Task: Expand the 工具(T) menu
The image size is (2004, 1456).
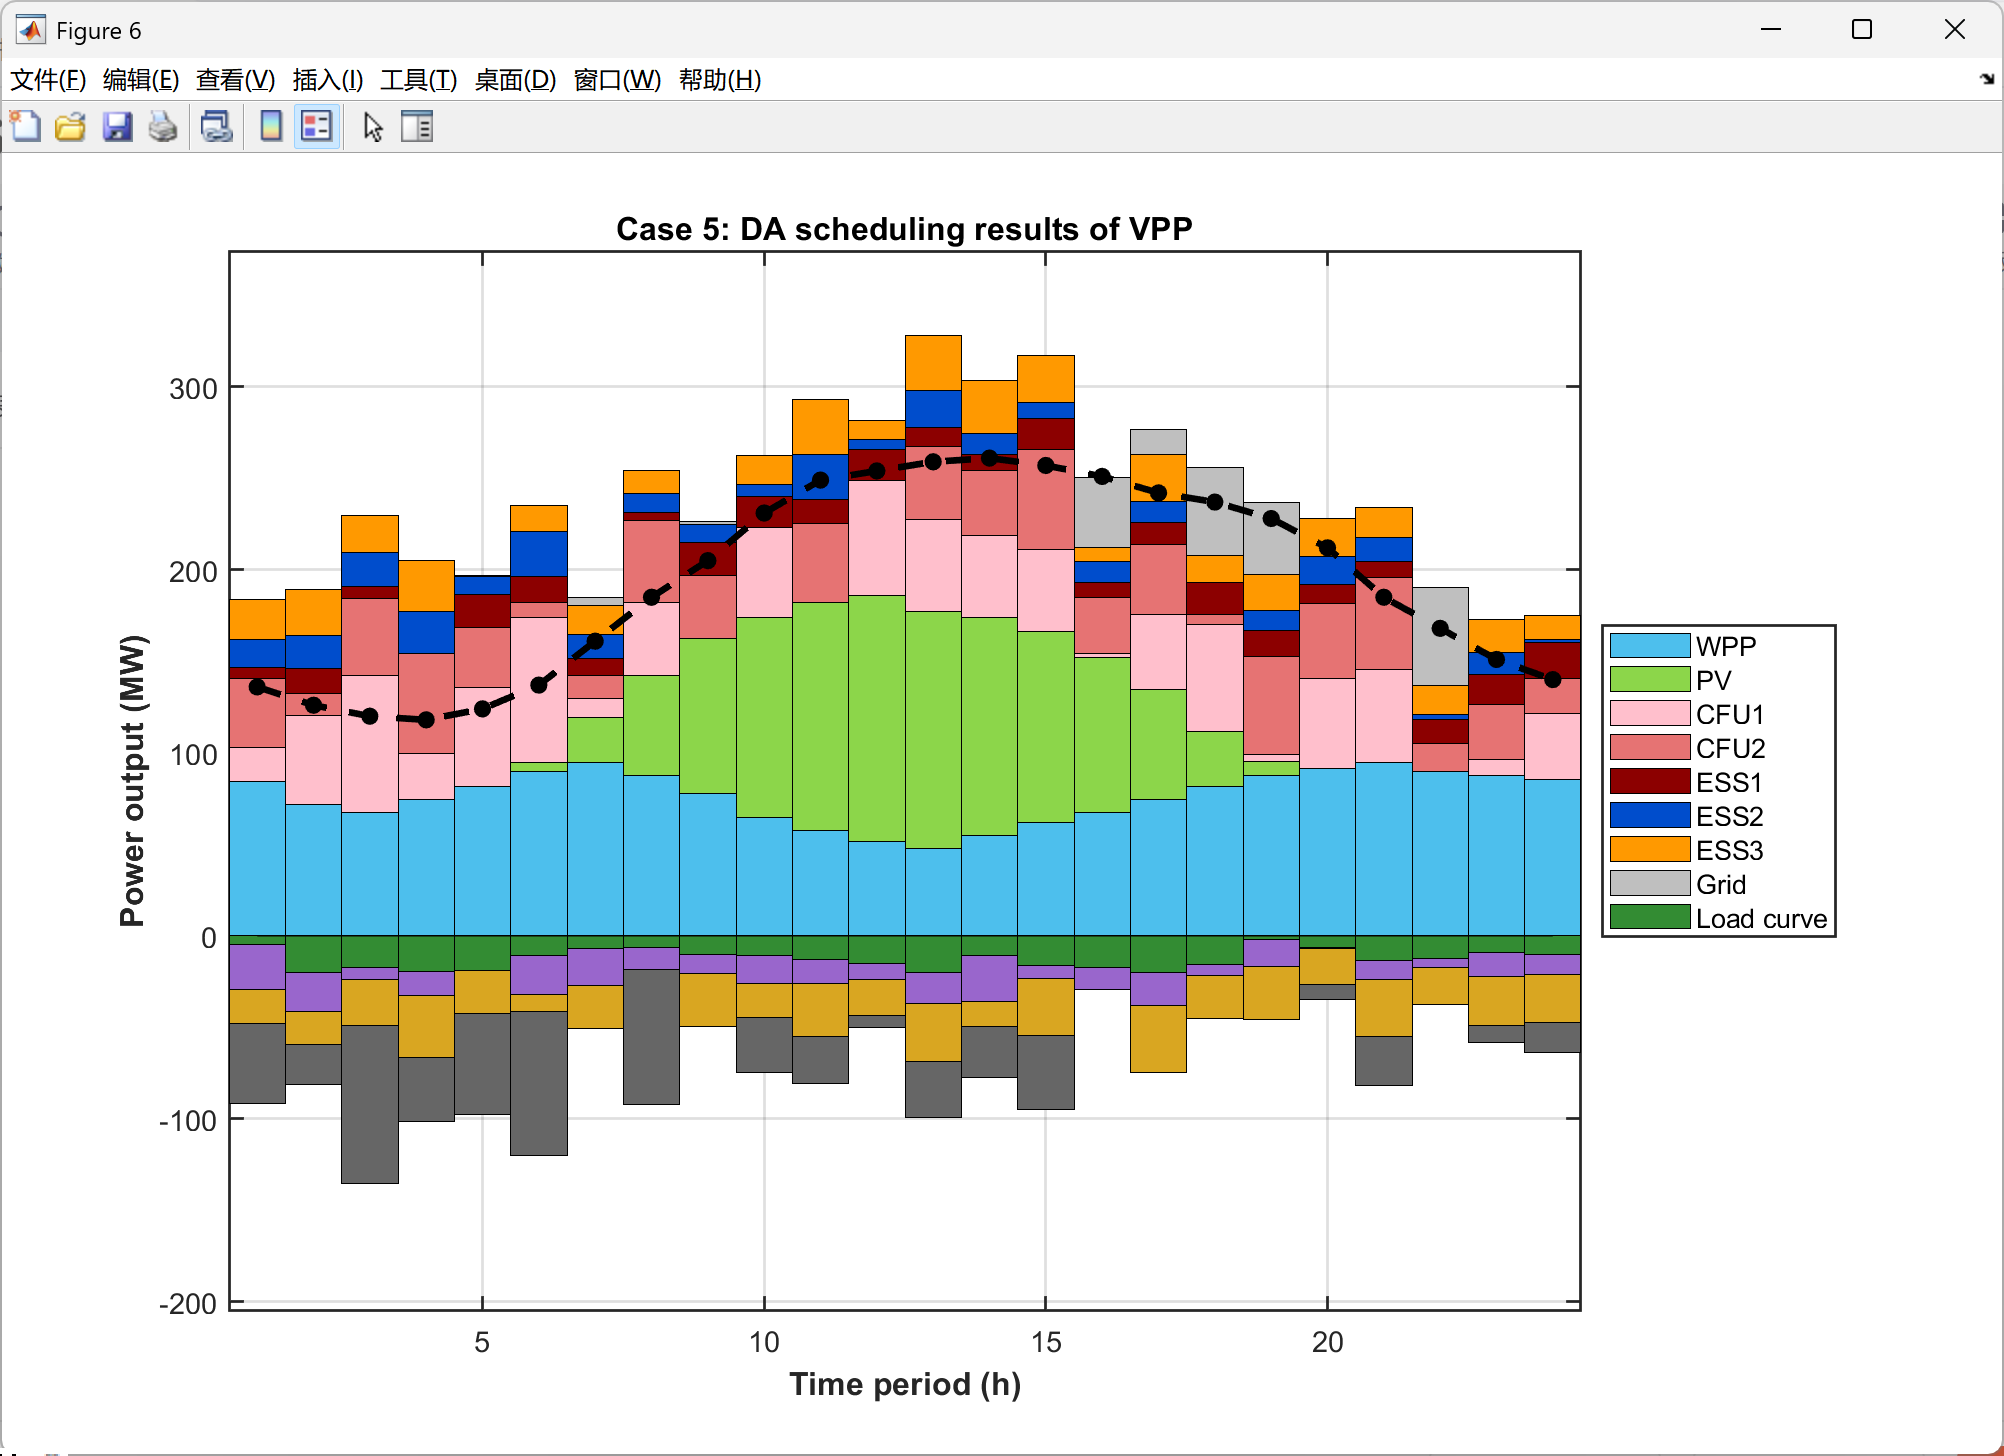Action: tap(418, 80)
